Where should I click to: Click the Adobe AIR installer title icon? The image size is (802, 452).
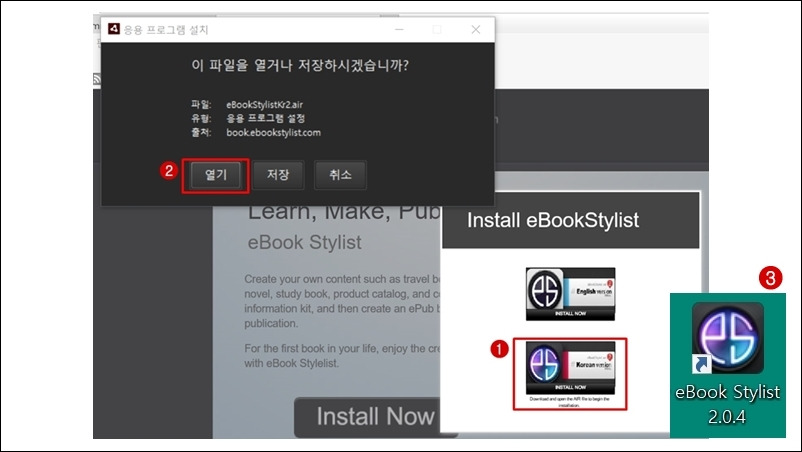(114, 29)
